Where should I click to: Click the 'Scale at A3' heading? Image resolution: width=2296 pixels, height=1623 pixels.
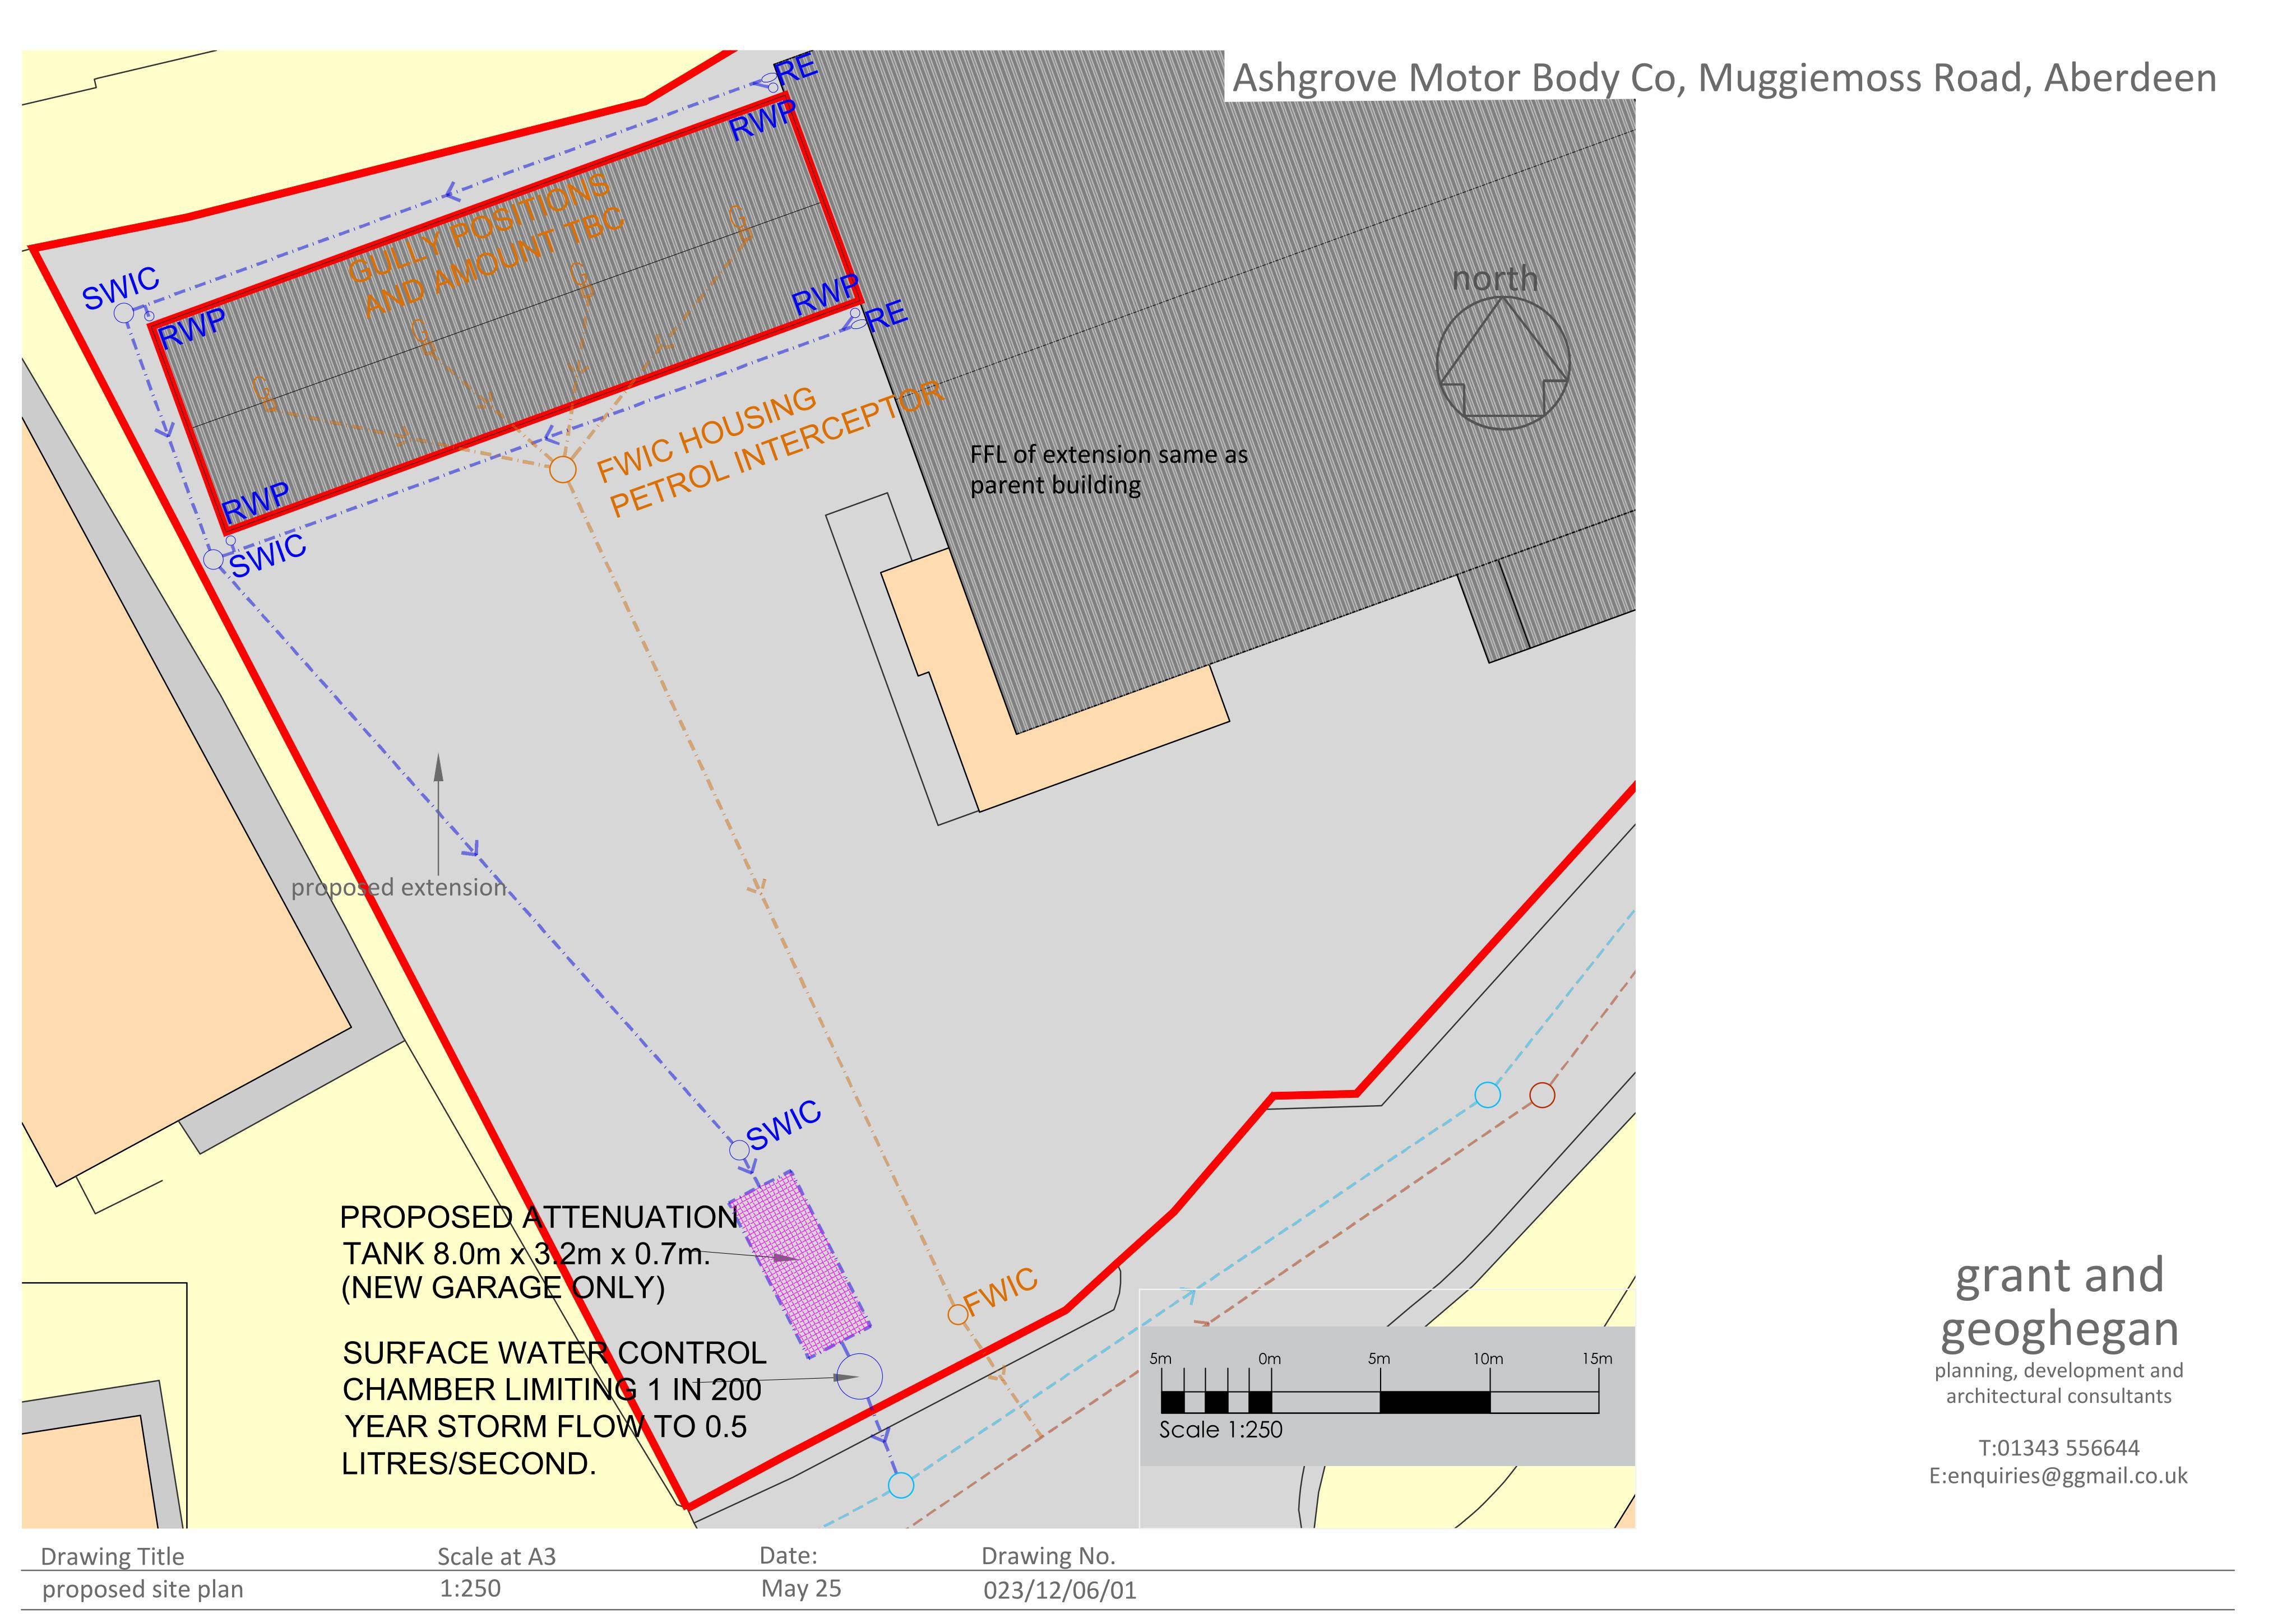point(496,1557)
